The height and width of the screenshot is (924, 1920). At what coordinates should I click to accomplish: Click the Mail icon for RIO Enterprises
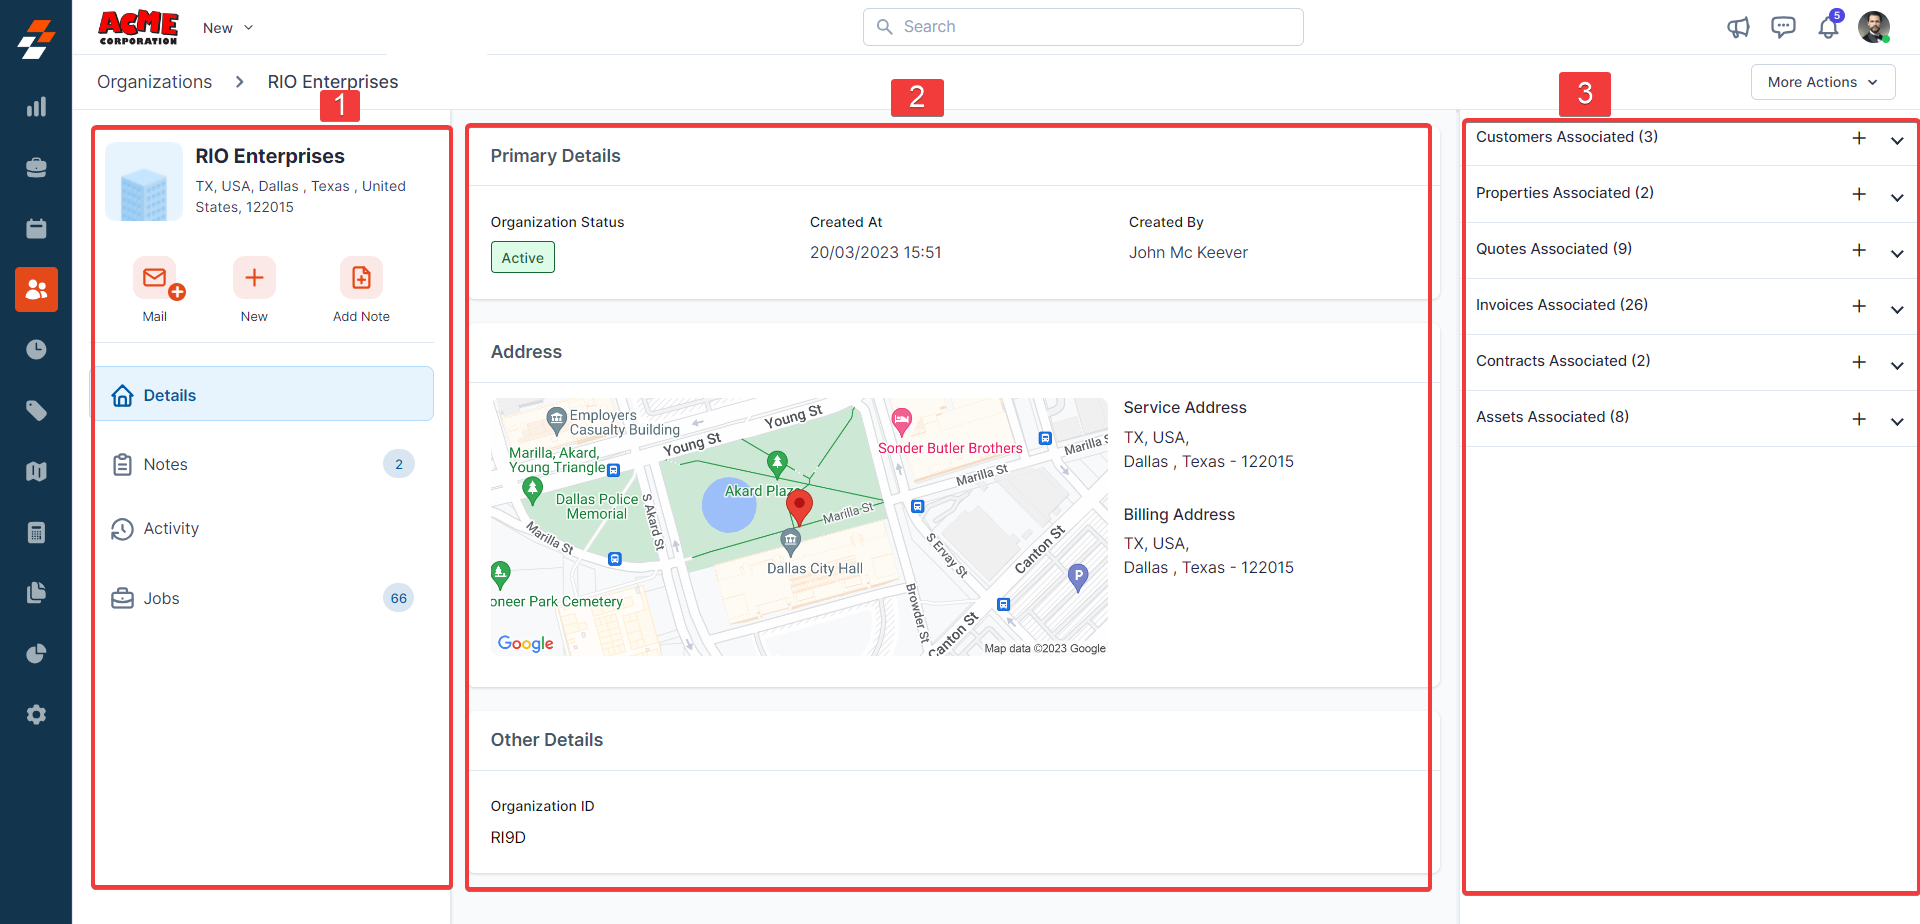[x=155, y=278]
